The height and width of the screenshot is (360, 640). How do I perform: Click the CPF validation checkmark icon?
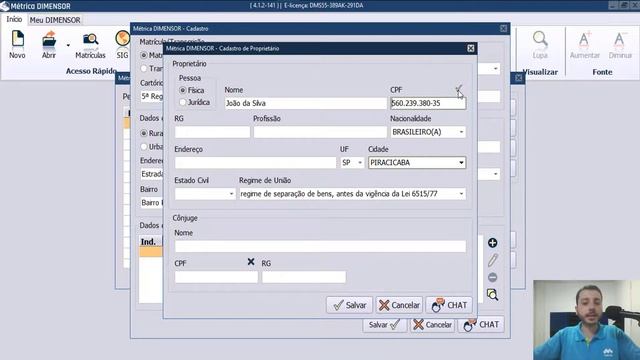[459, 89]
